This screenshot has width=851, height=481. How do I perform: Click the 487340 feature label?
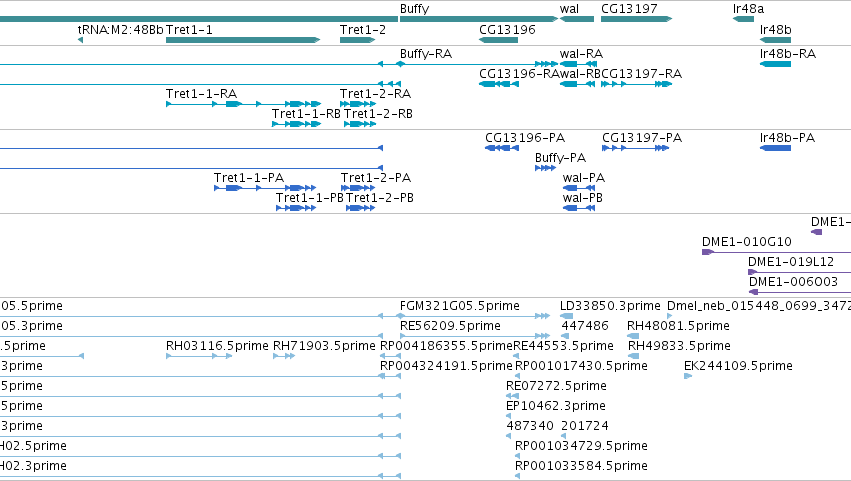point(530,427)
